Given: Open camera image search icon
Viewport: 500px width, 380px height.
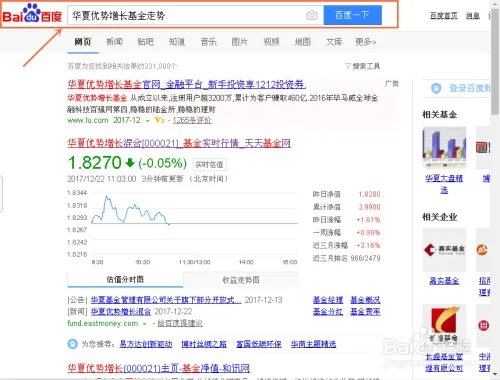Looking at the screenshot, I should pos(312,15).
